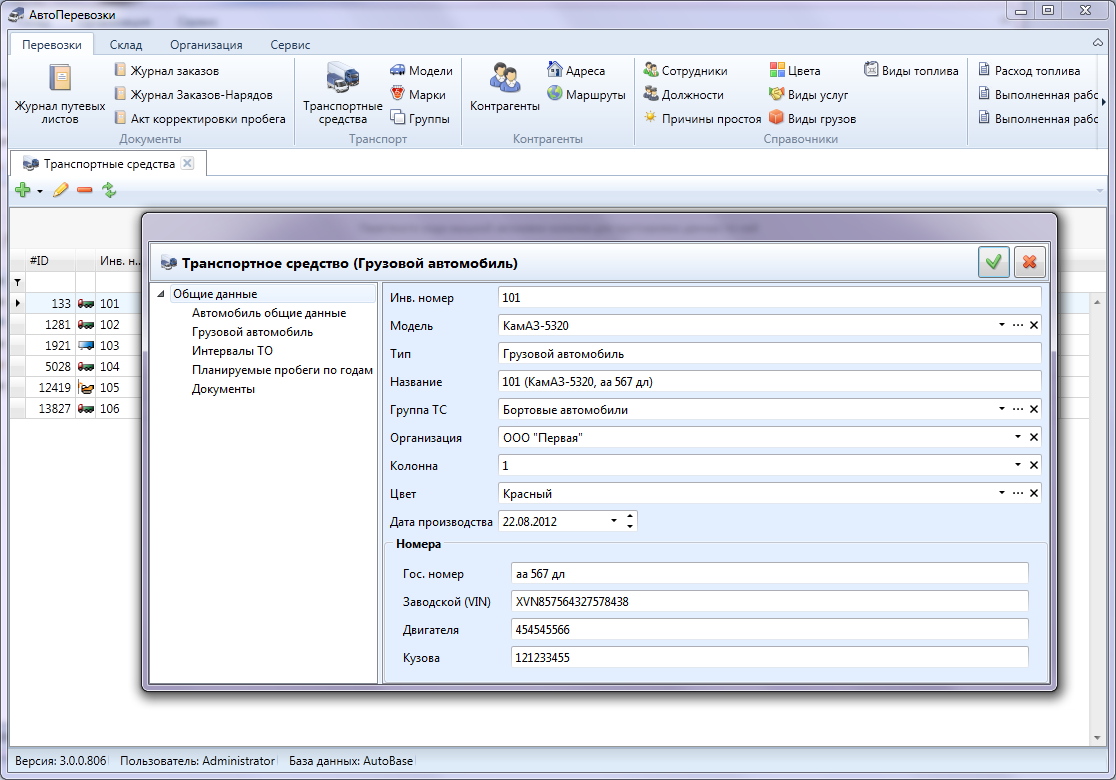
Task: Click the green refresh arrows icon
Action: tap(109, 190)
